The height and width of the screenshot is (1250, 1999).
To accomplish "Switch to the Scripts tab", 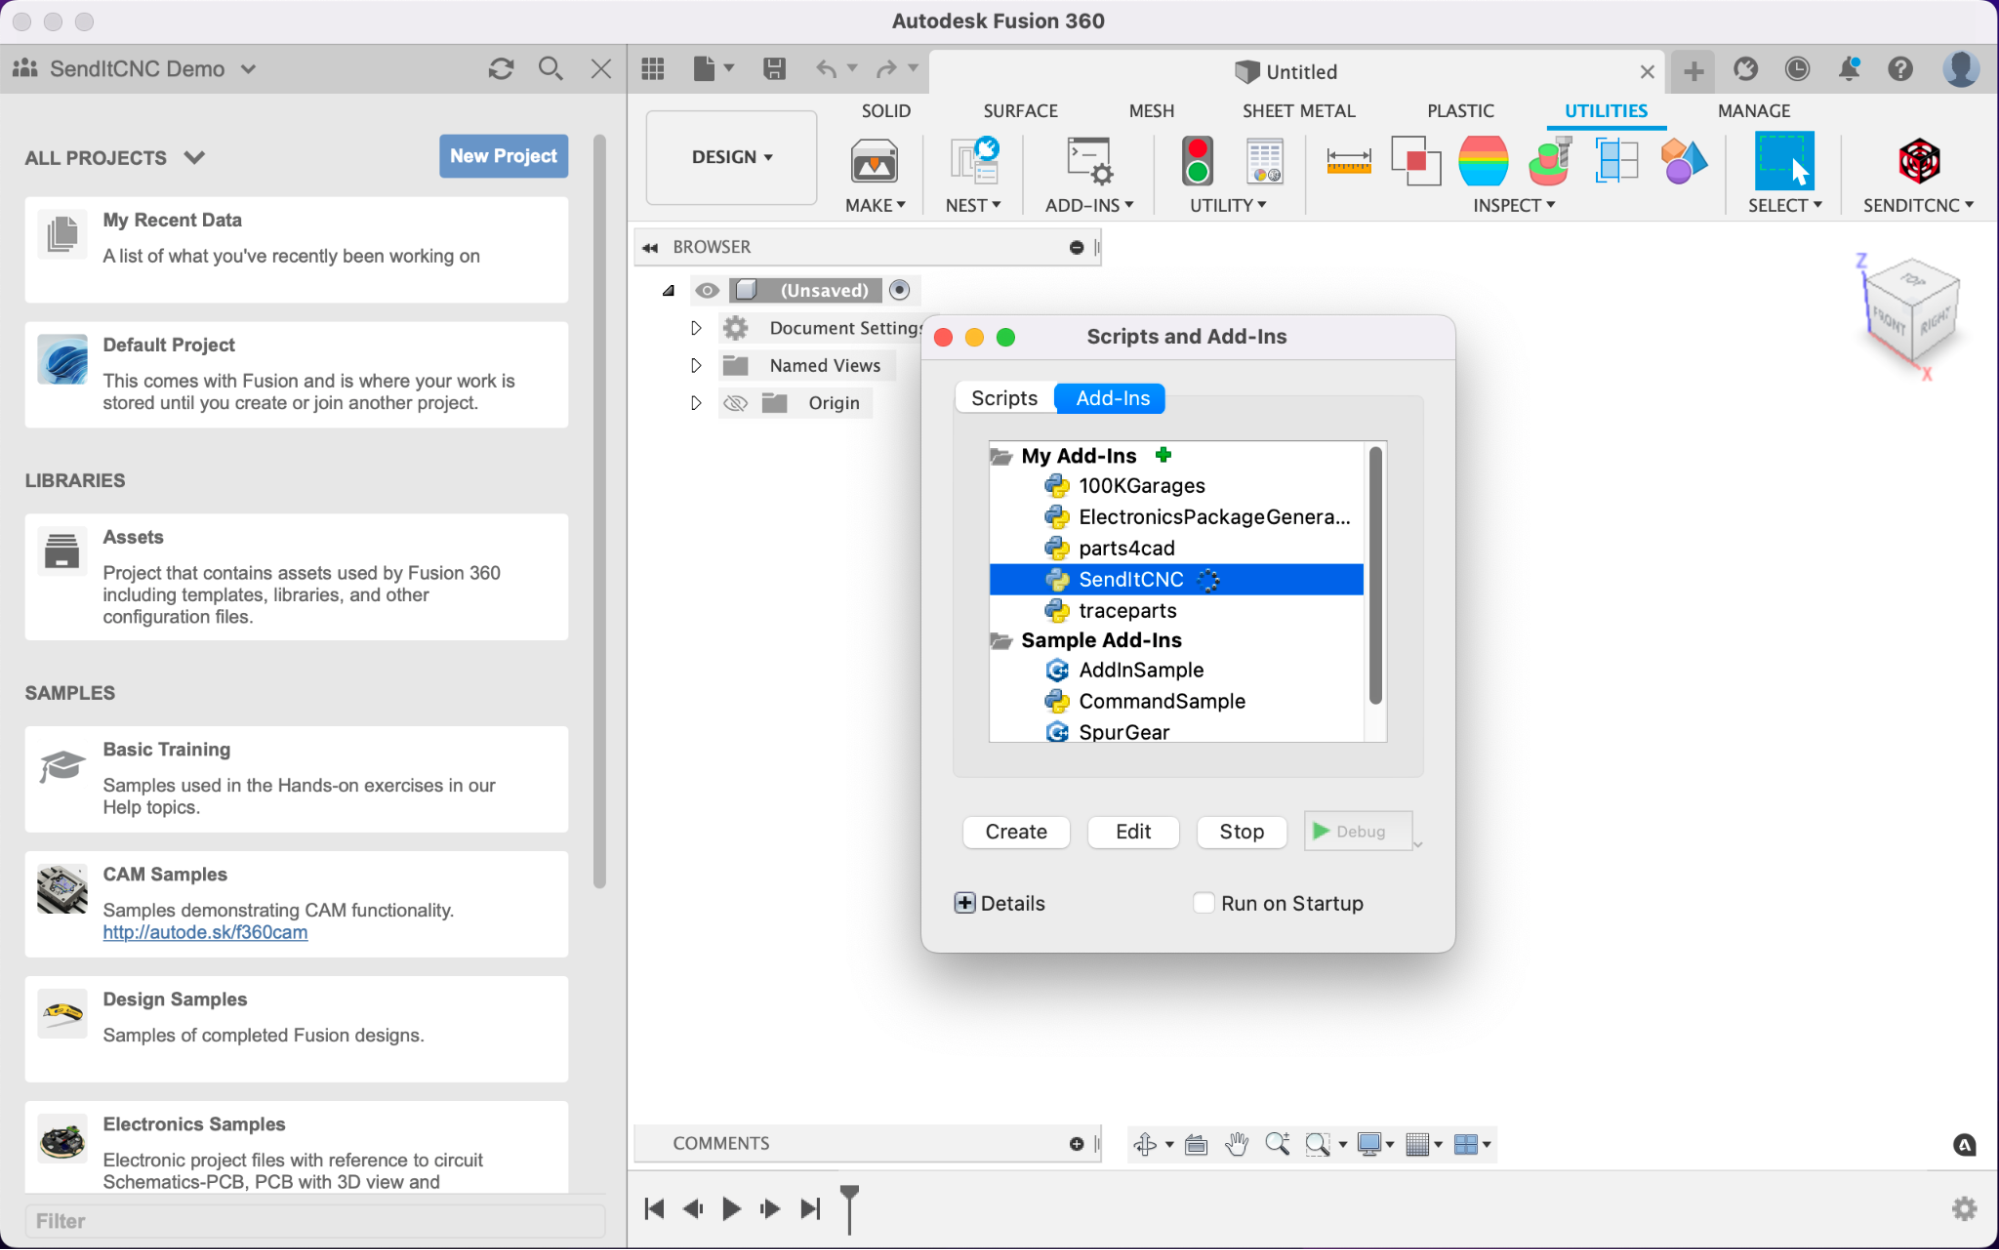I will point(1004,398).
